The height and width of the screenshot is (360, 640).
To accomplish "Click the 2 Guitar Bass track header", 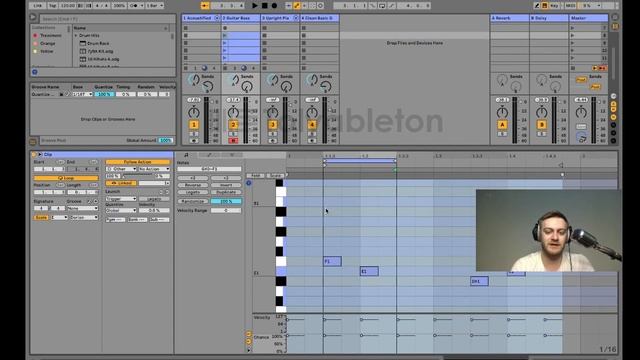I will [x=240, y=18].
